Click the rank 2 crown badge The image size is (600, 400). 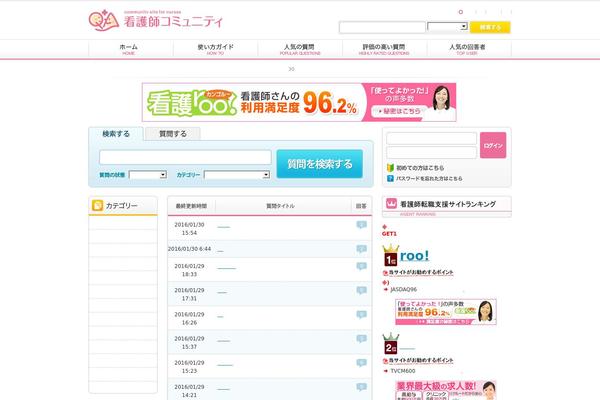pyautogui.click(x=391, y=346)
